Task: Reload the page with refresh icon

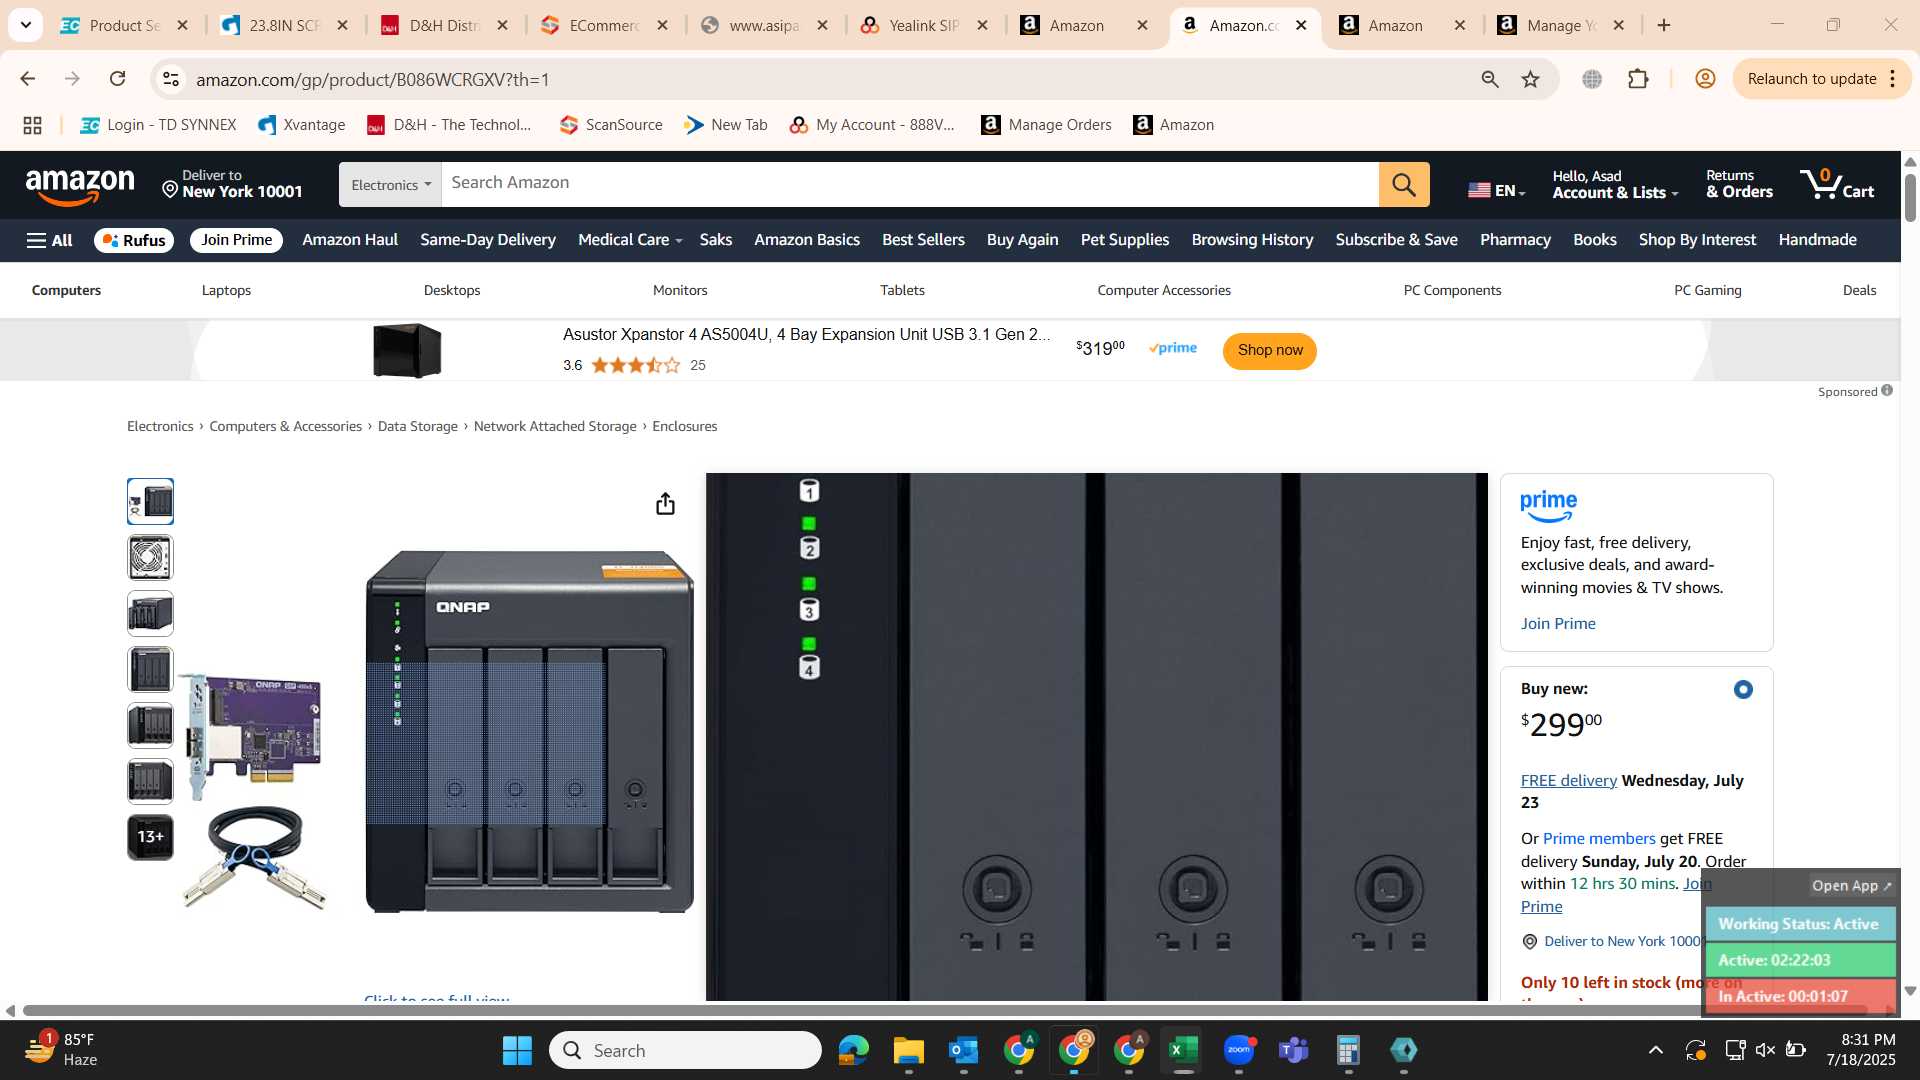Action: point(118,79)
